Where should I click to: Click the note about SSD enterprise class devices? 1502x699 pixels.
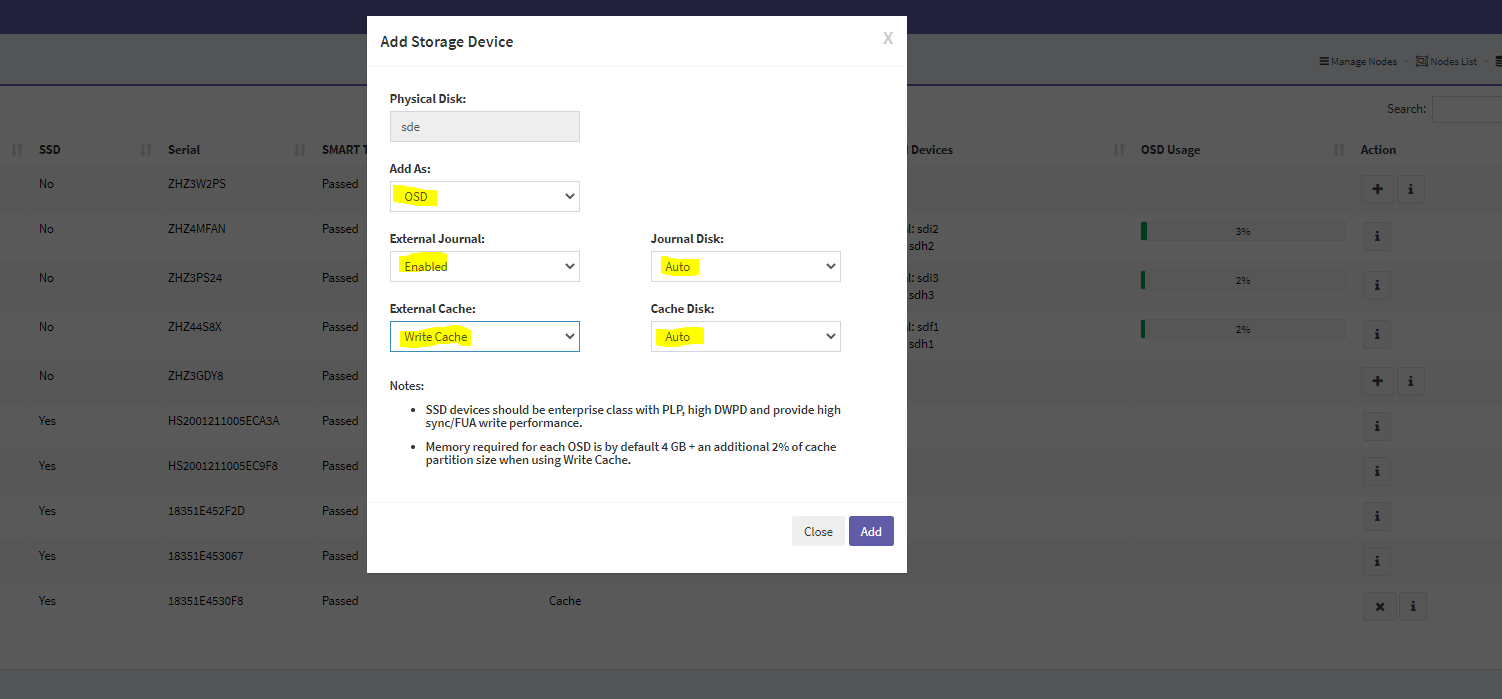(633, 416)
